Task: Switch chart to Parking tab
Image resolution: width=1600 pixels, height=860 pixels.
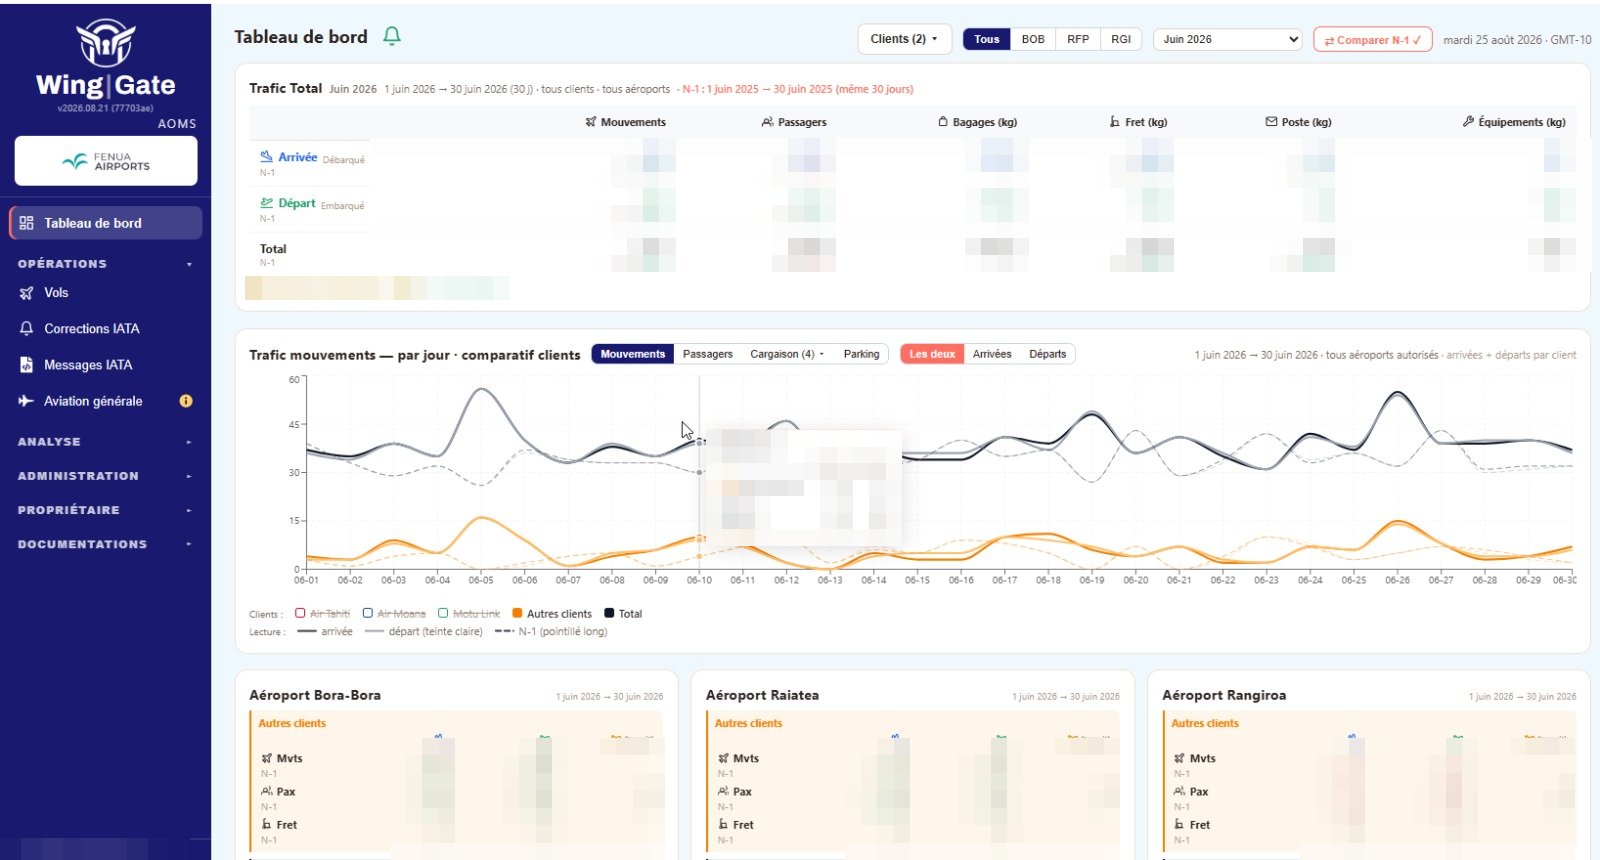Action: pyautogui.click(x=861, y=354)
